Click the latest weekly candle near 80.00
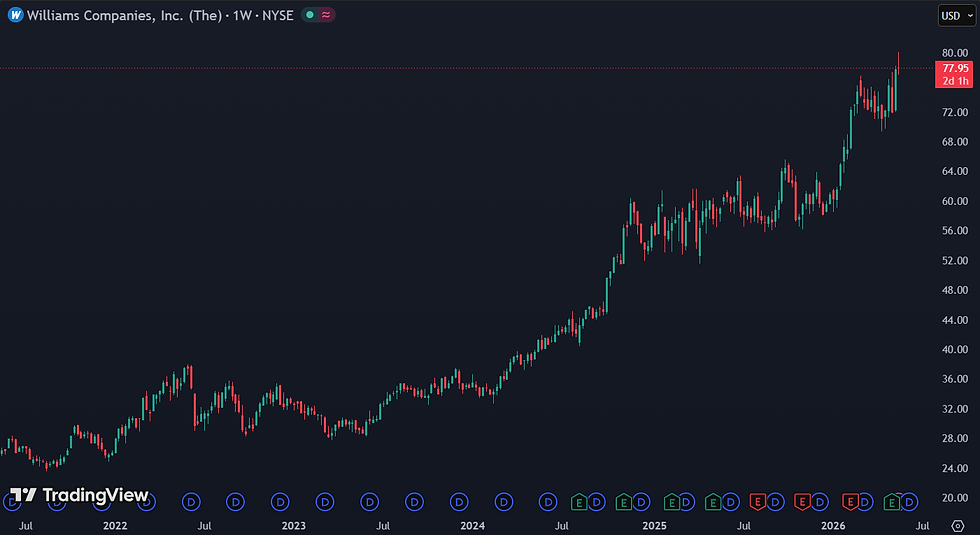 tap(898, 64)
